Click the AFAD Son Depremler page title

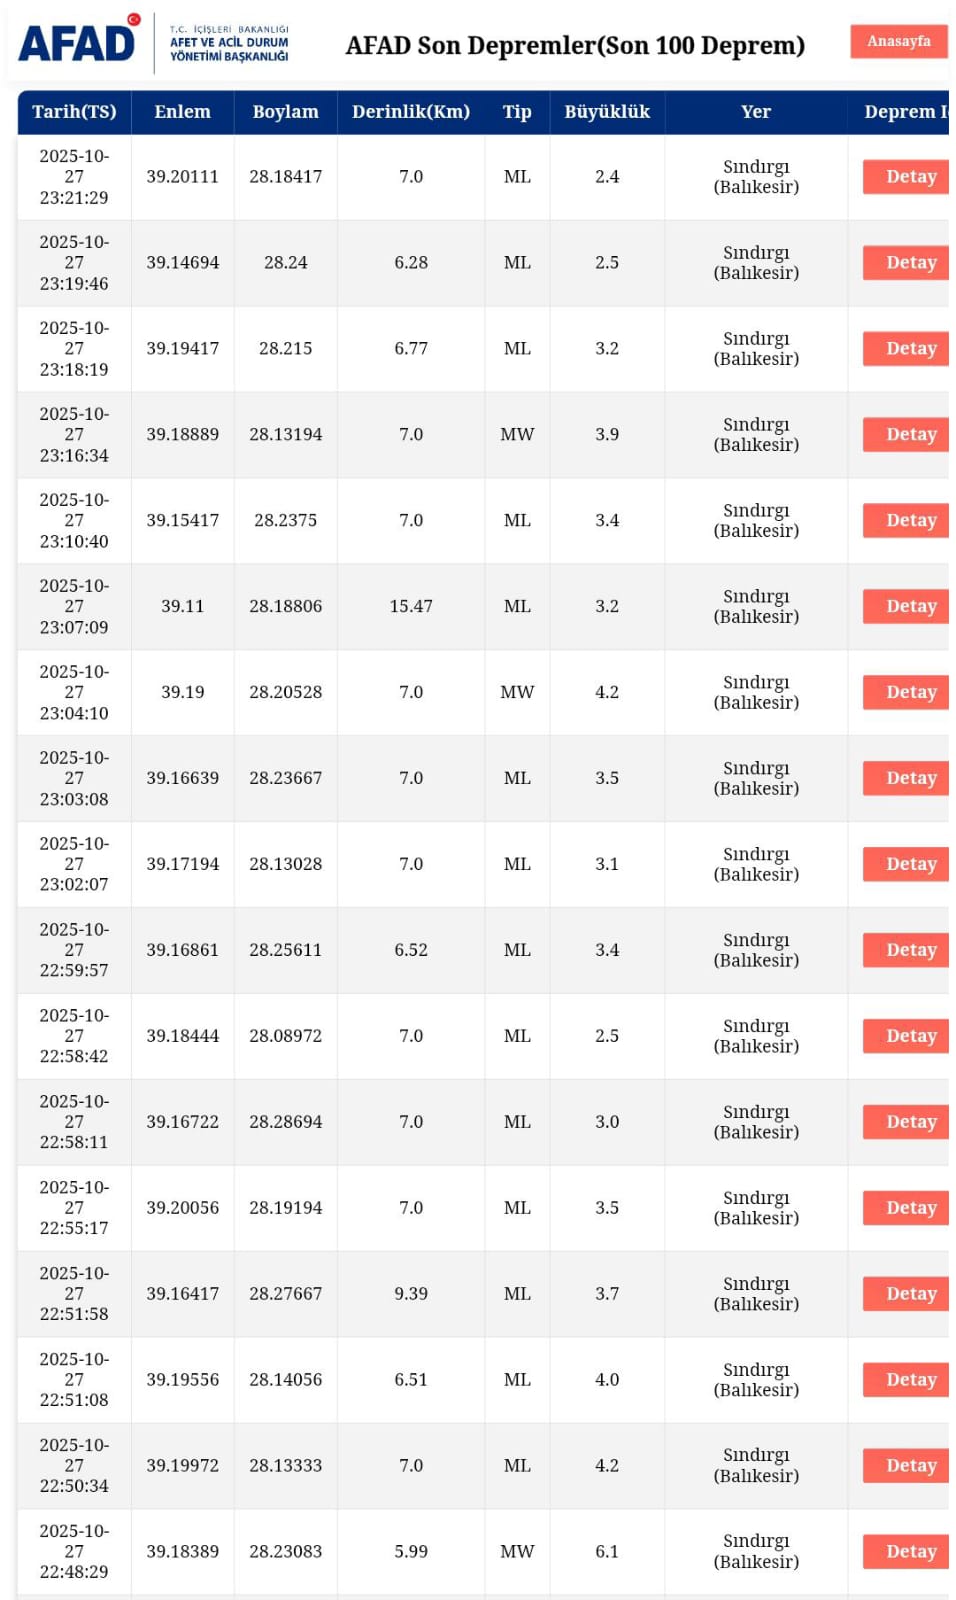[x=575, y=46]
